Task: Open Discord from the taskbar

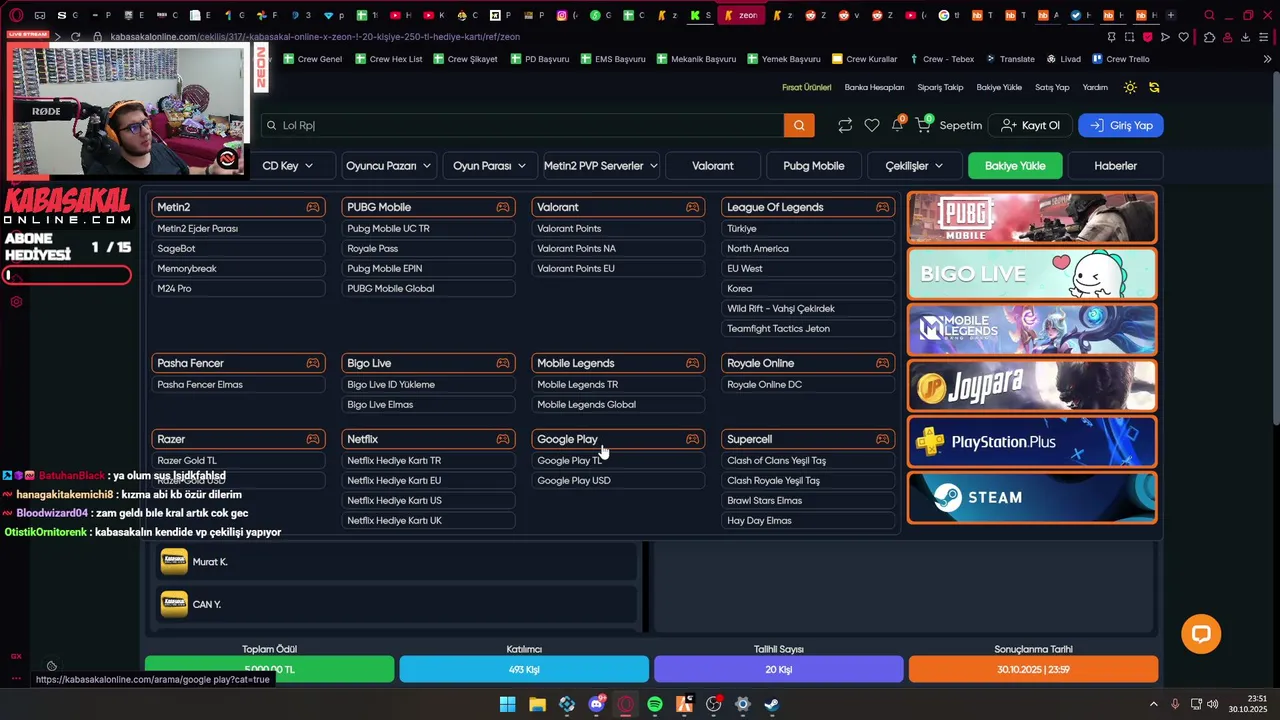Action: coord(597,704)
